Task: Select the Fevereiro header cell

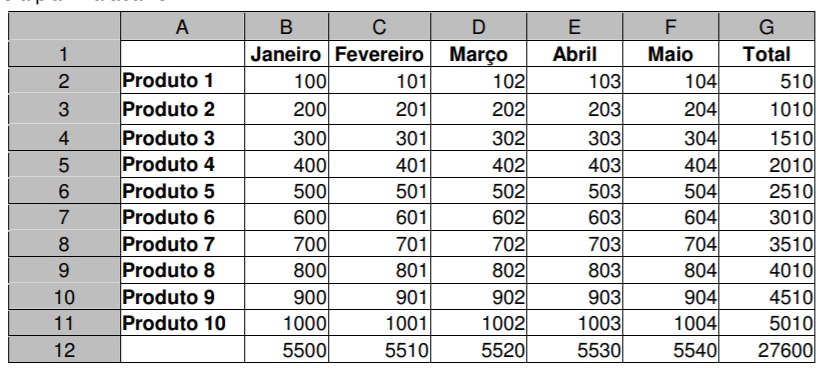Action: (380, 53)
